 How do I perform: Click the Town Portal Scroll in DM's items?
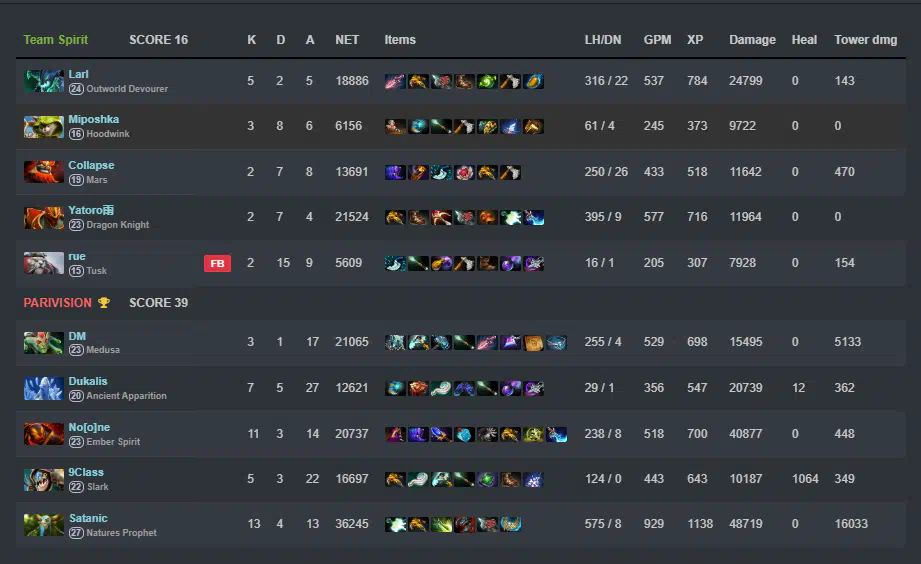533,342
